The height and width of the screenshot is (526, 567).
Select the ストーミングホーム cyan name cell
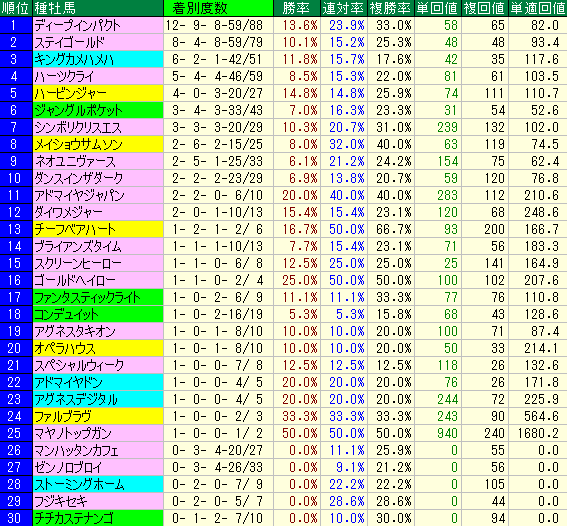pos(98,484)
